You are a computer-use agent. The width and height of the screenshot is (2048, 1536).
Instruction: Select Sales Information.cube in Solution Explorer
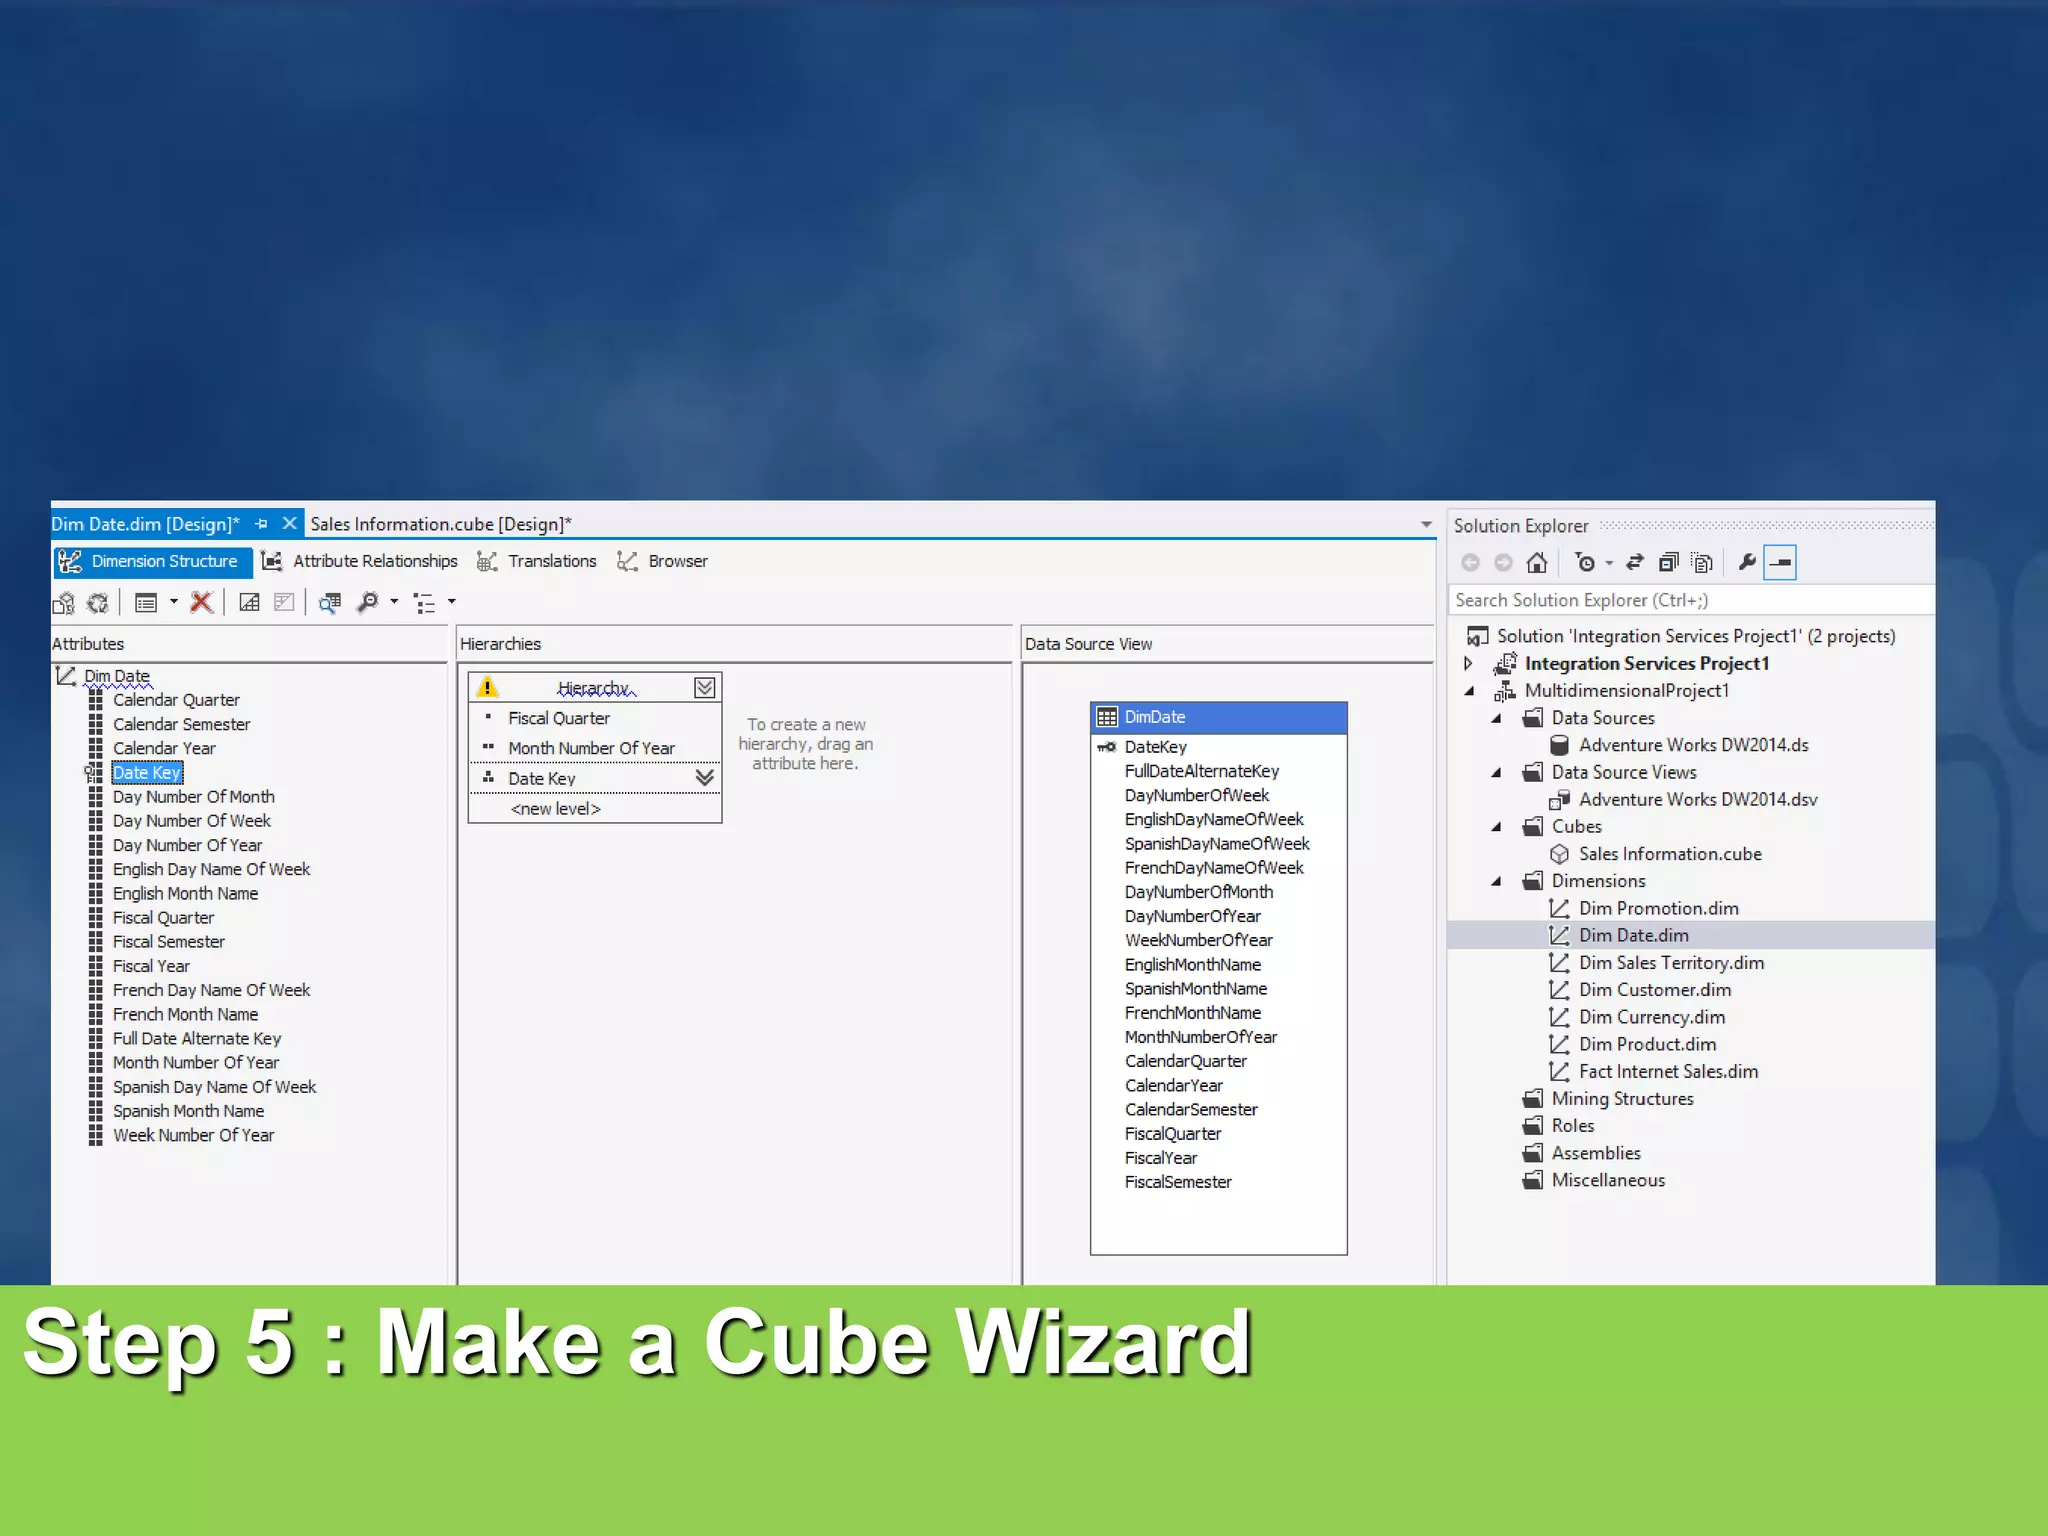pos(1670,854)
